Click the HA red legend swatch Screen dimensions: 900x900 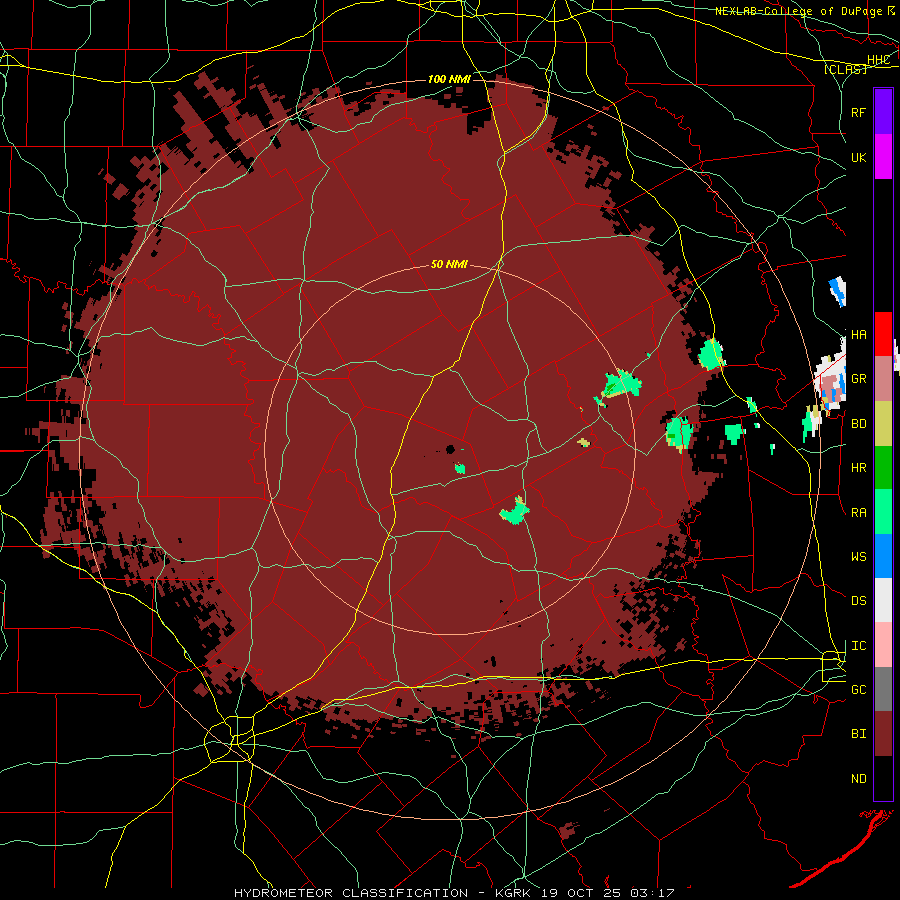pyautogui.click(x=883, y=334)
